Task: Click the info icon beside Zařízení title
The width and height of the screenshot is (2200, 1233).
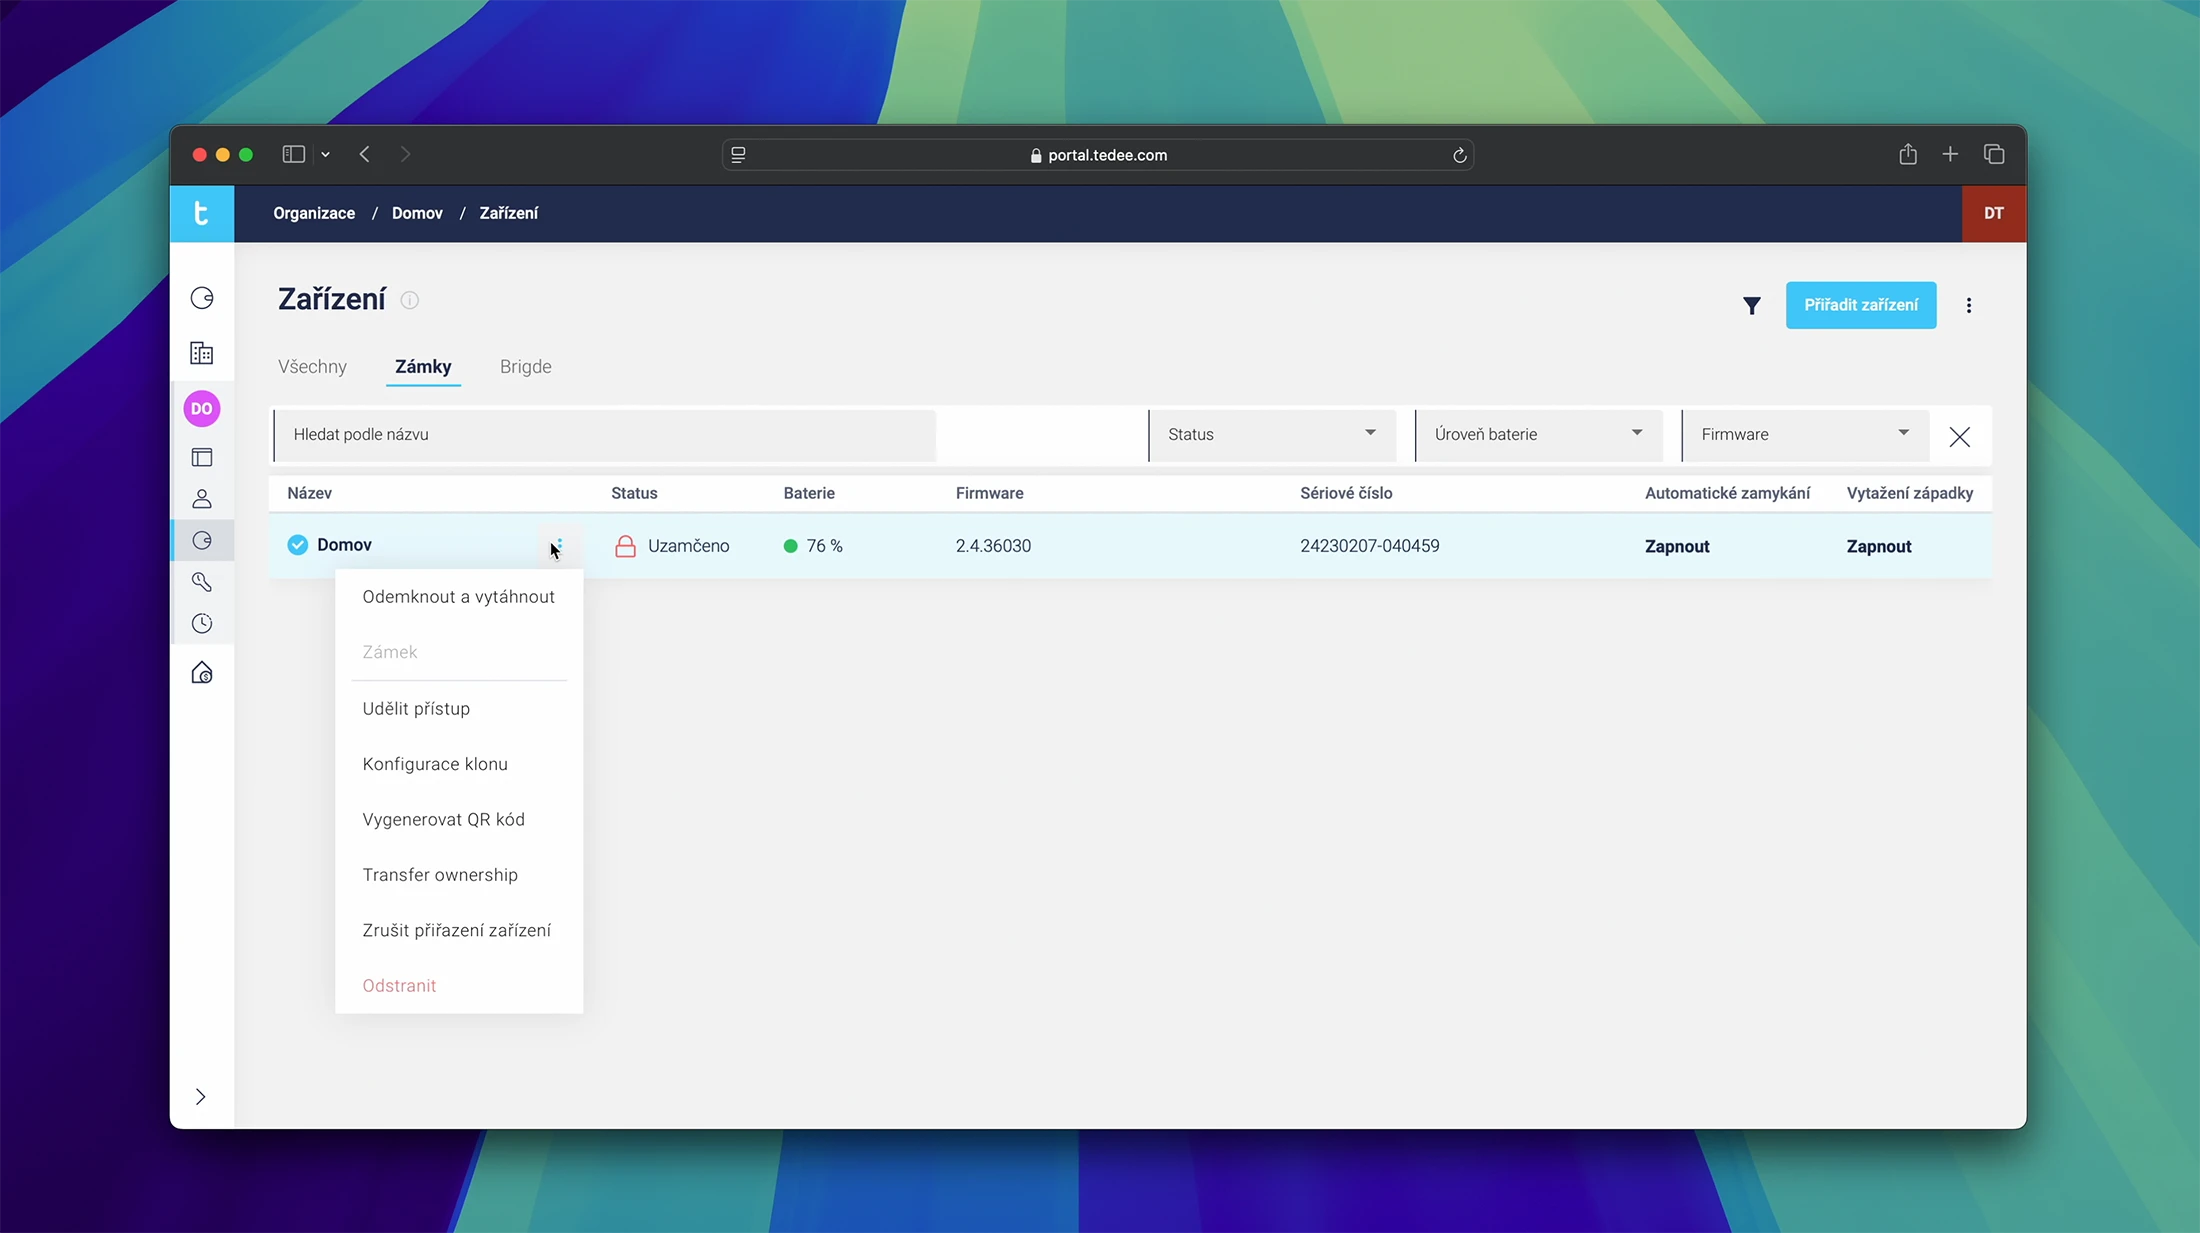Action: pyautogui.click(x=410, y=300)
